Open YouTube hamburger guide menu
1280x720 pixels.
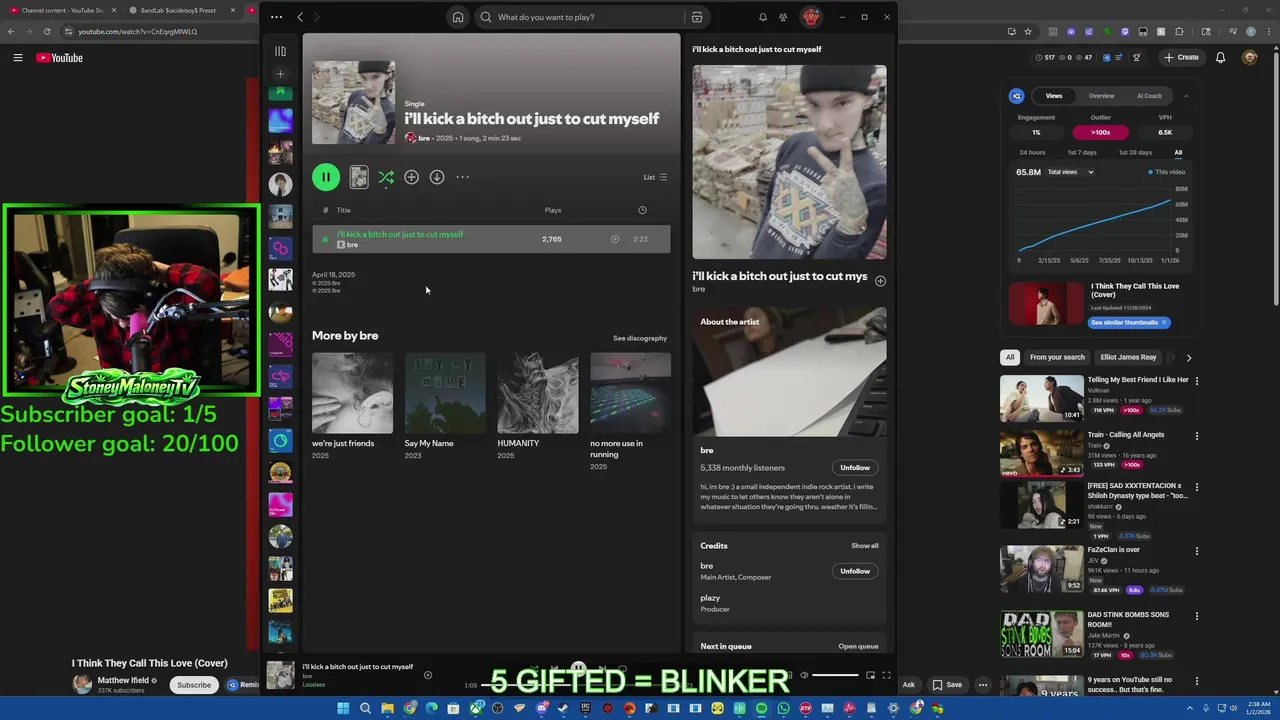pyautogui.click(x=18, y=58)
